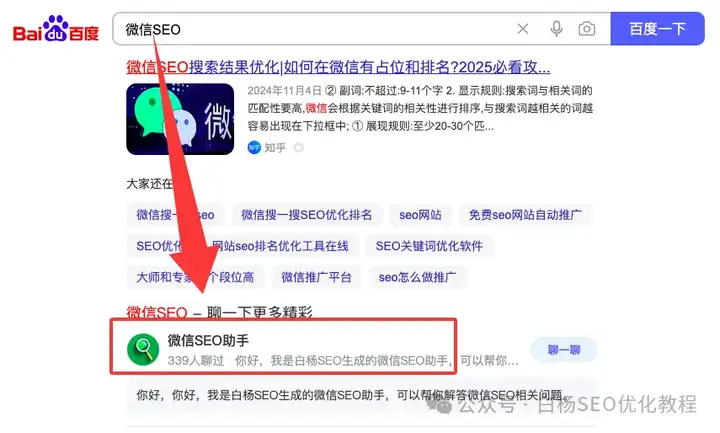
Task: Click the 知乎 source avatar icon
Action: click(254, 147)
